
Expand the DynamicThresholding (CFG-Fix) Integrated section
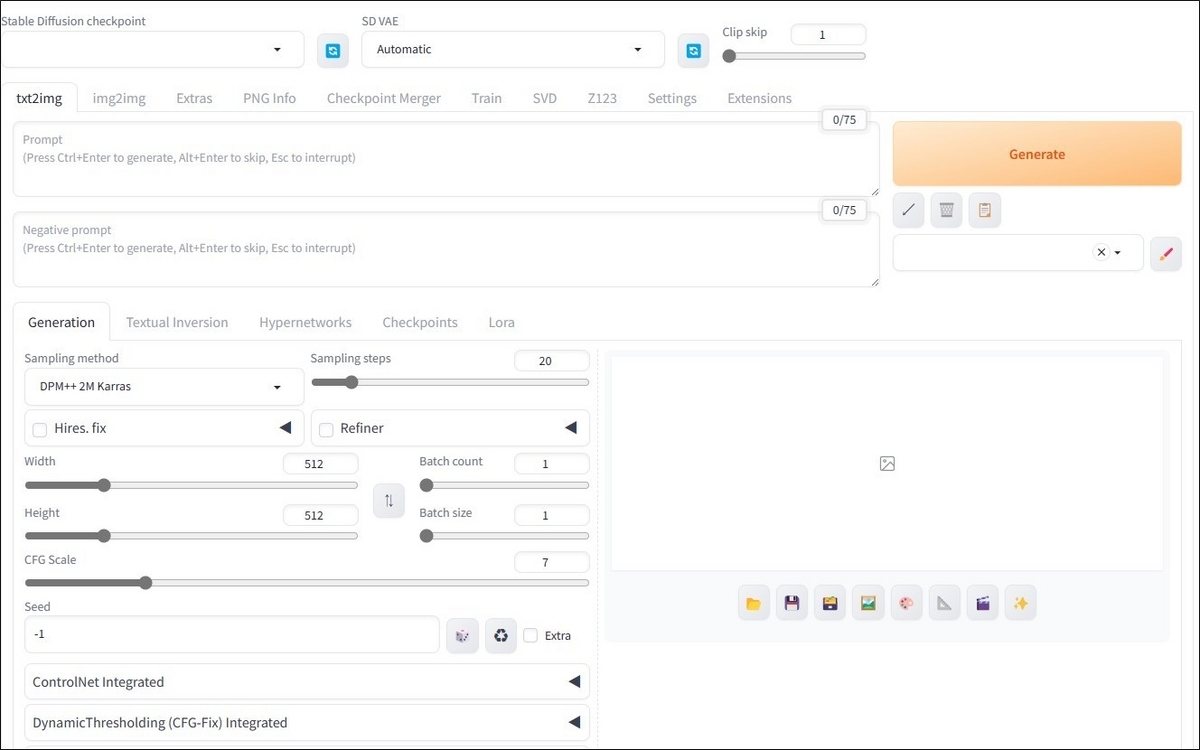(x=307, y=722)
